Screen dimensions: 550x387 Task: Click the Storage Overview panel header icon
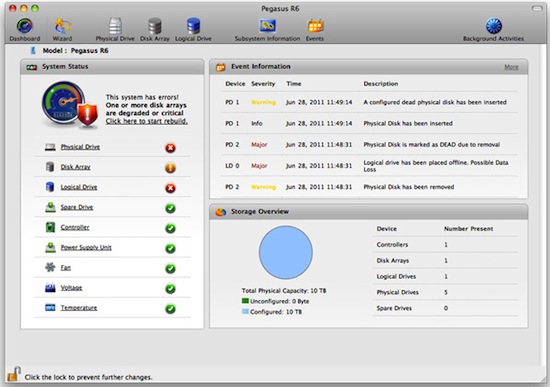click(x=221, y=212)
